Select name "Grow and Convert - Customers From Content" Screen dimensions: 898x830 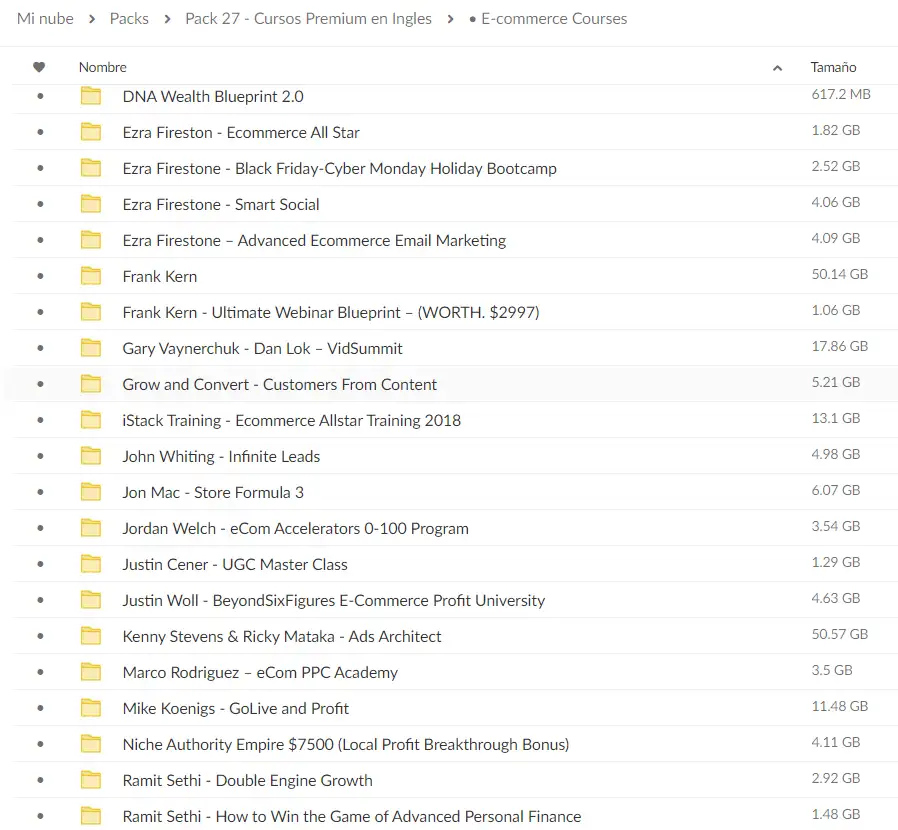[x=279, y=384]
